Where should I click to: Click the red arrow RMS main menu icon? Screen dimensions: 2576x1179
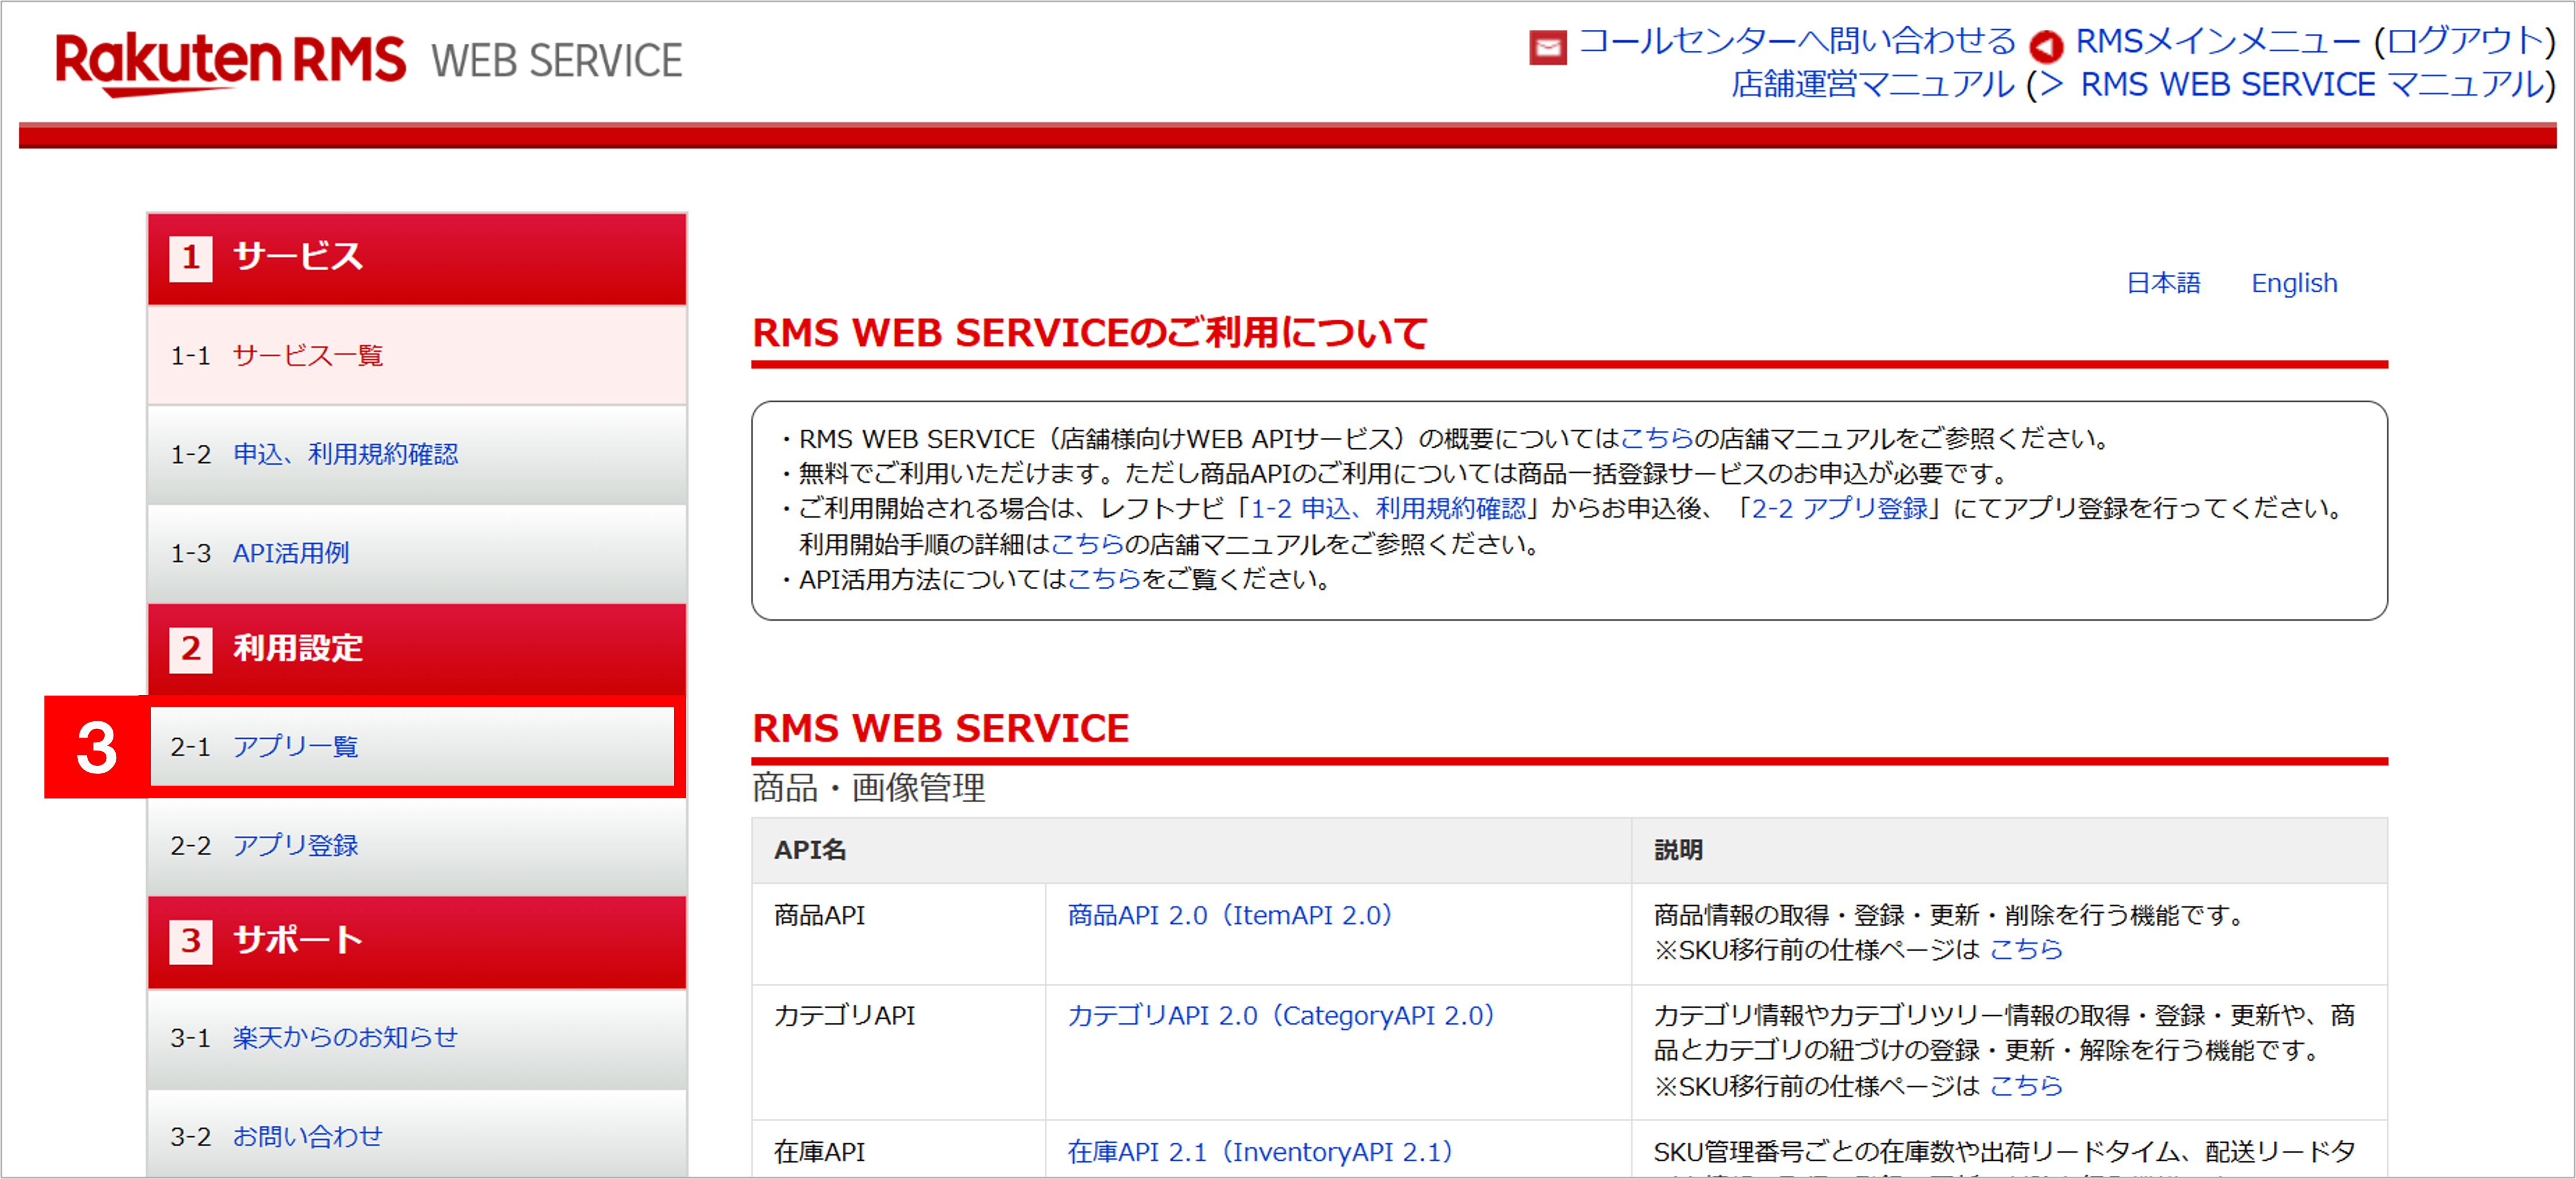(2046, 46)
